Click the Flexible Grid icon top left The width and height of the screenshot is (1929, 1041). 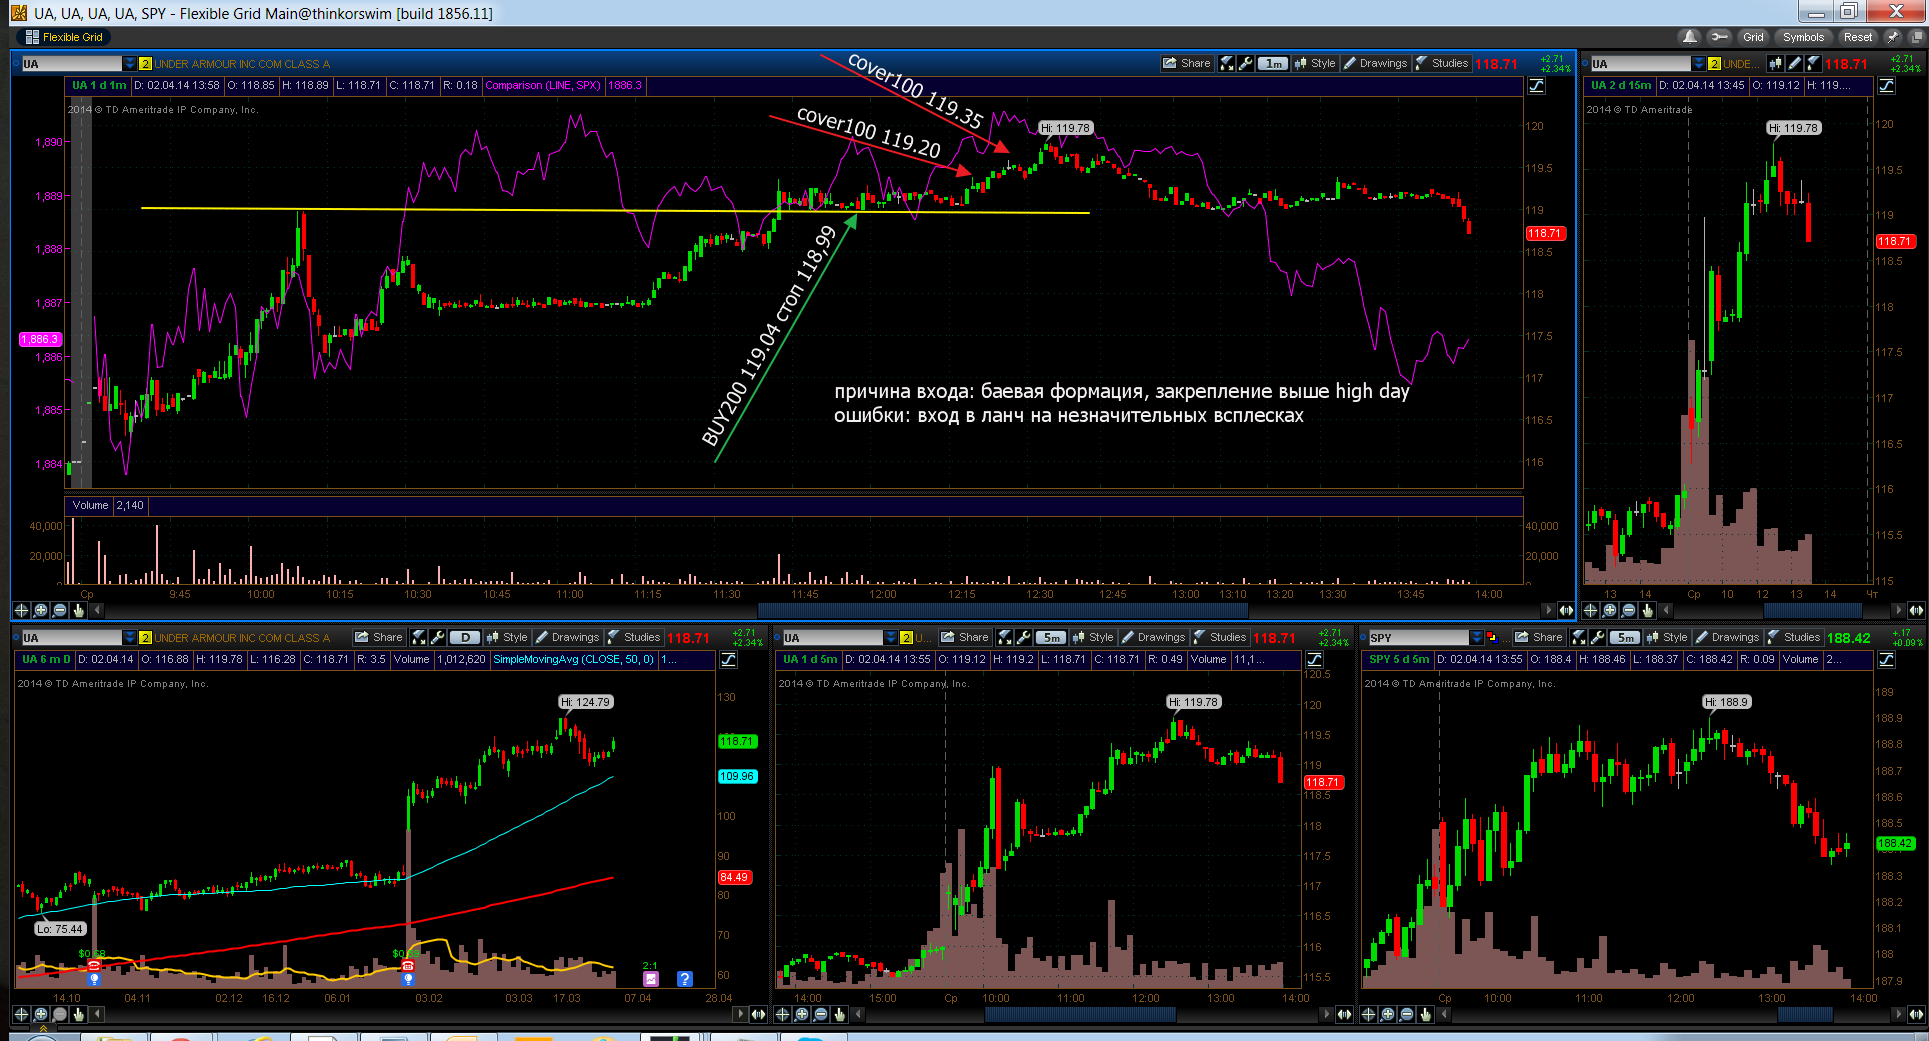tap(32, 37)
